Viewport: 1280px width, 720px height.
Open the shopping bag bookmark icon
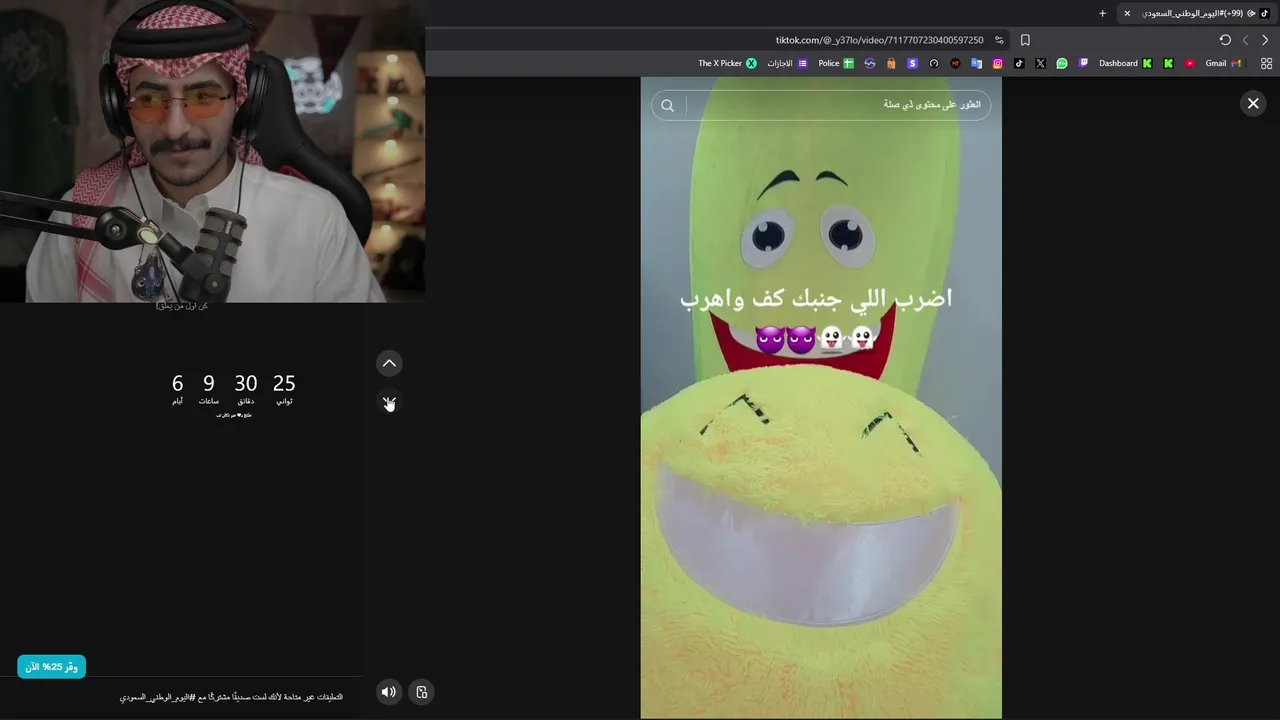click(x=891, y=63)
